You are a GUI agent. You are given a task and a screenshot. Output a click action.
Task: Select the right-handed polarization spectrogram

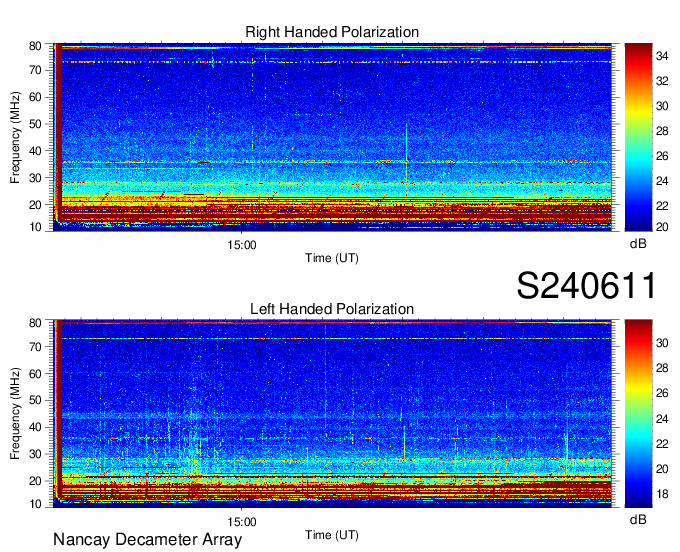coord(332,137)
